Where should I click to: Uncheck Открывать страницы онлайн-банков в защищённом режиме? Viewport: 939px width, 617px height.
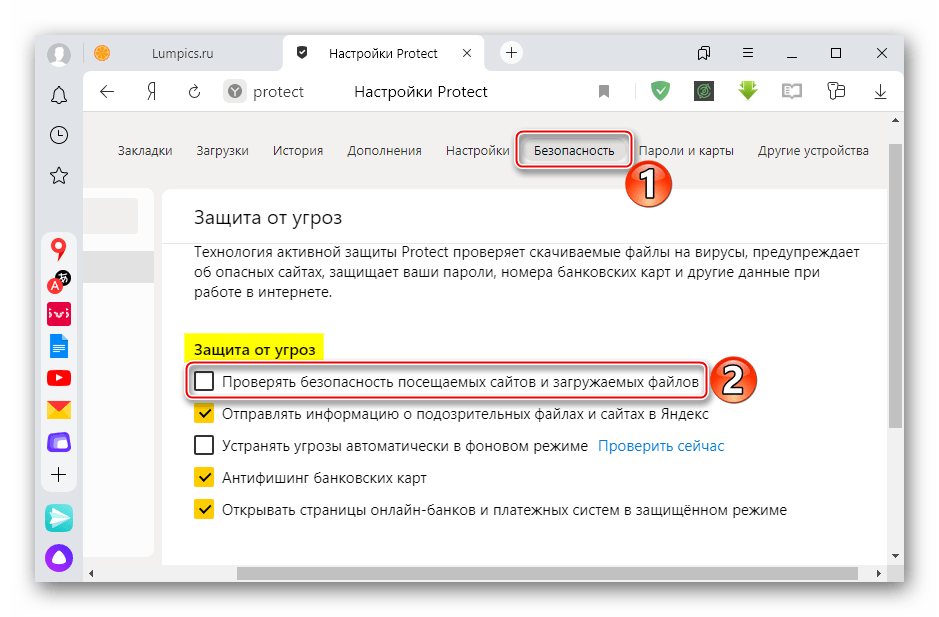pyautogui.click(x=204, y=510)
